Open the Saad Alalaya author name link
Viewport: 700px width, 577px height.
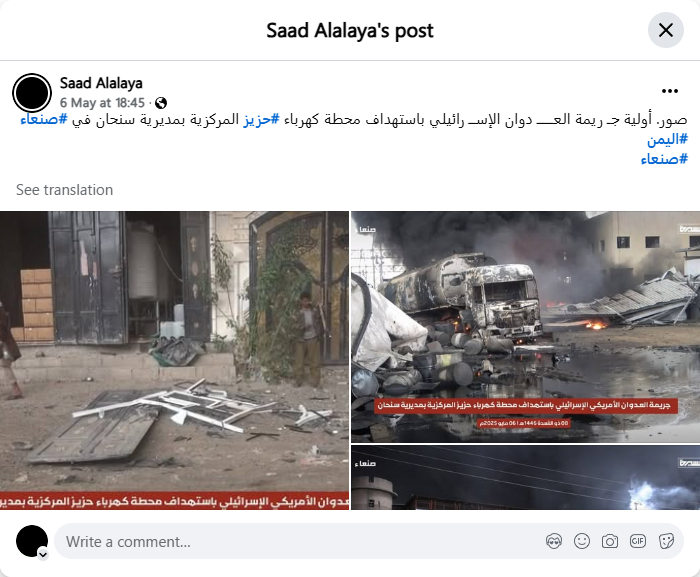[101, 83]
